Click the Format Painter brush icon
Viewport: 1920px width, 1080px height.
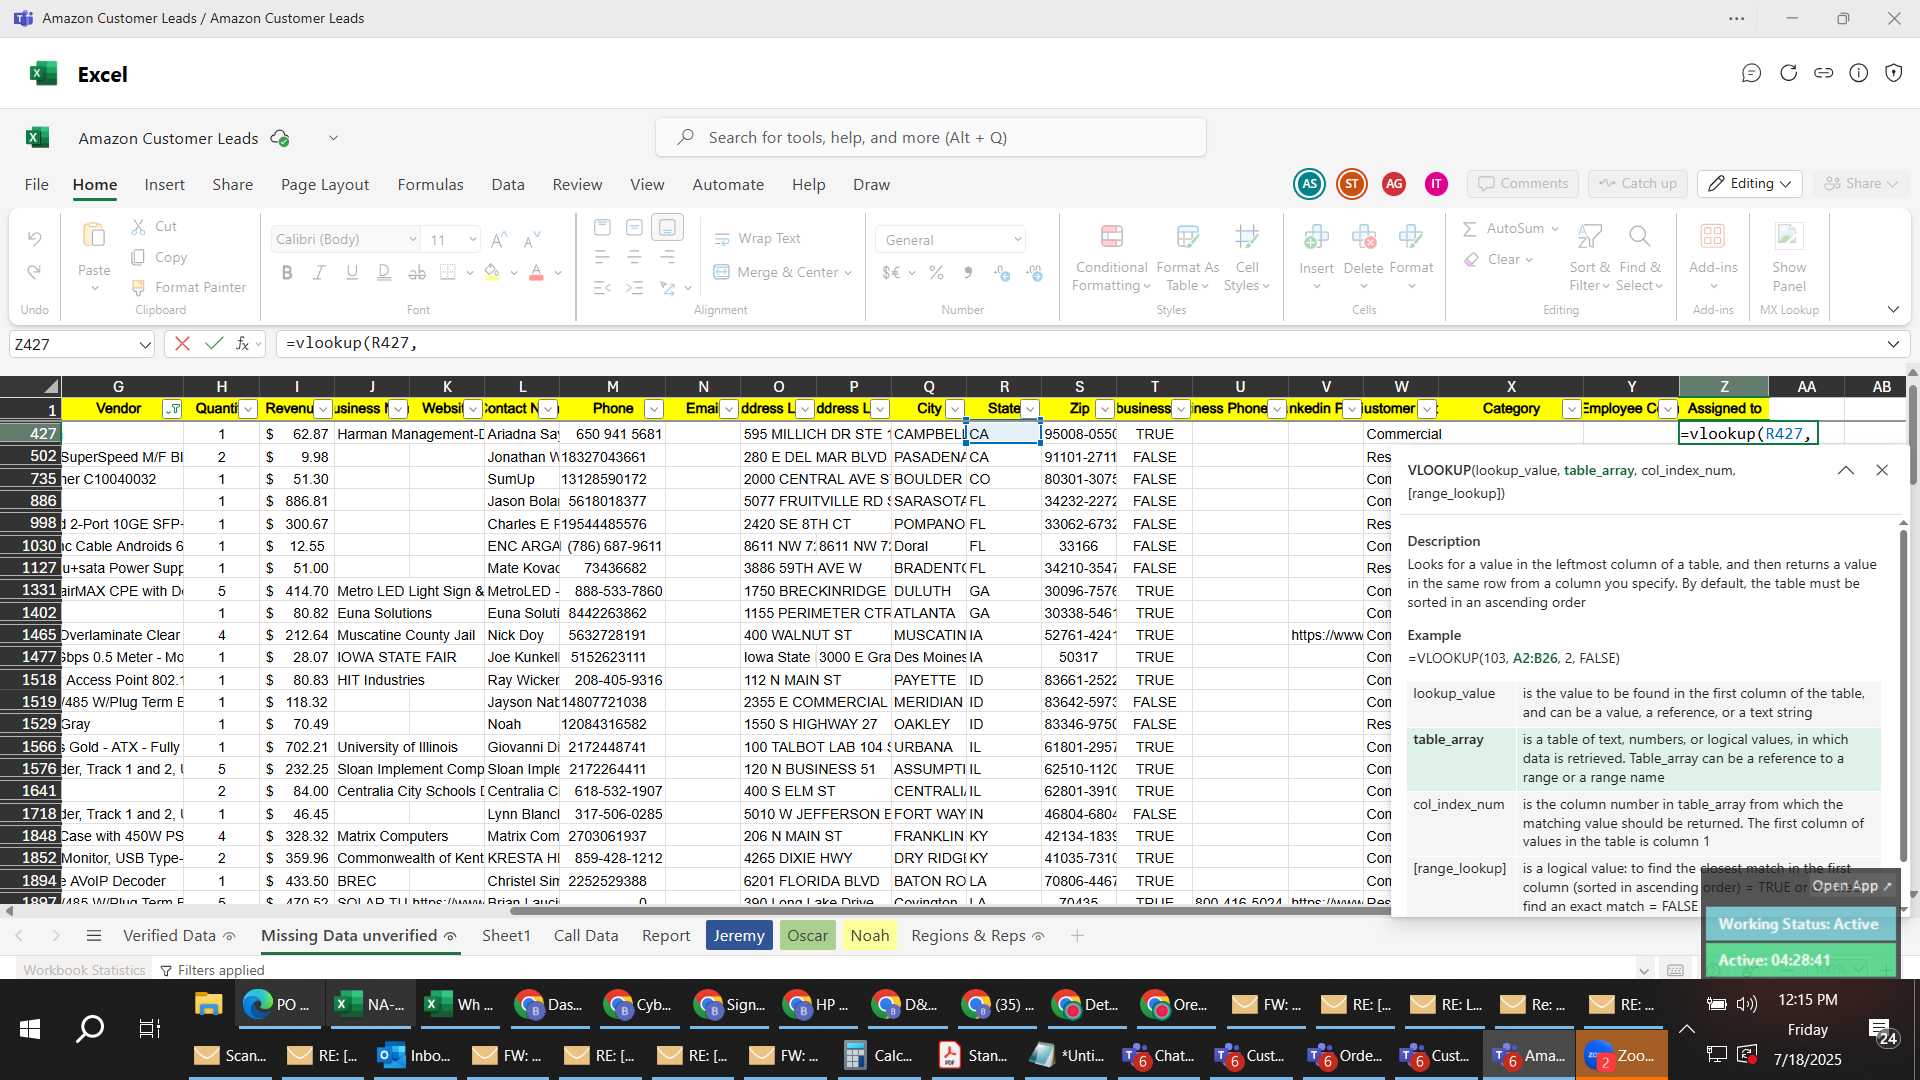[x=139, y=288]
